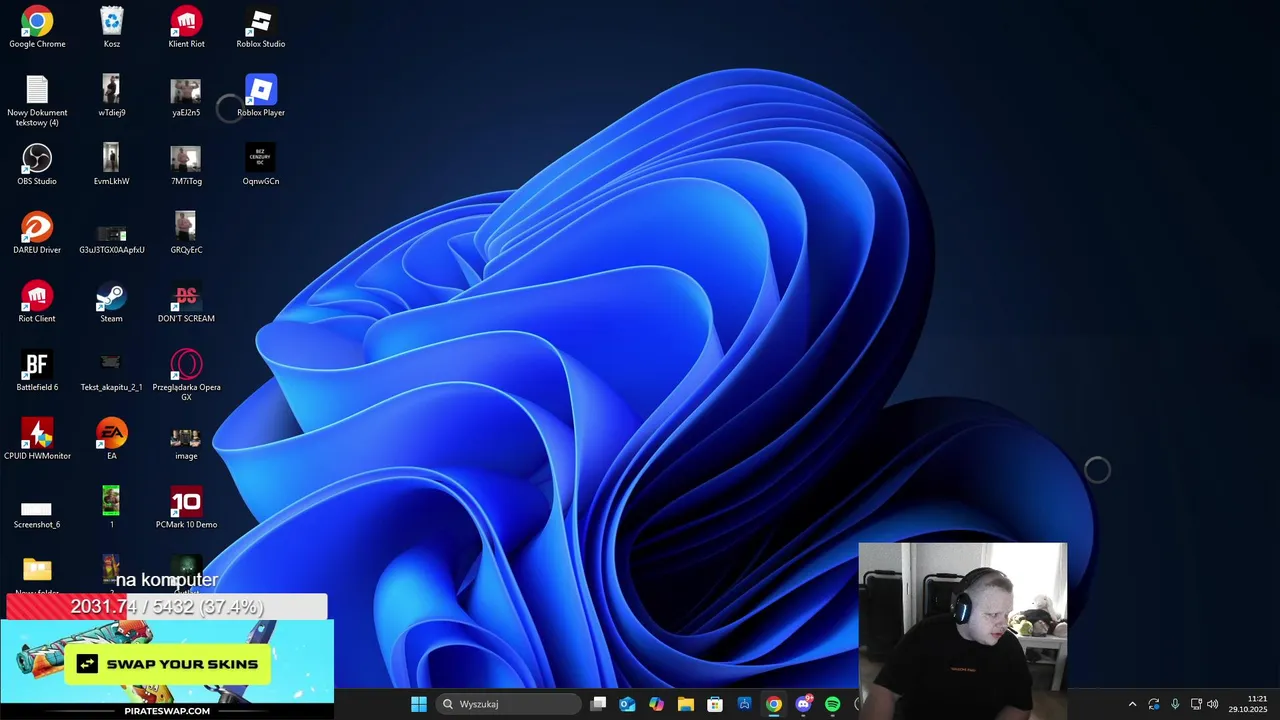This screenshot has height=720, width=1280.
Task: Open the yaEJ2n5 image file
Action: click(x=186, y=96)
